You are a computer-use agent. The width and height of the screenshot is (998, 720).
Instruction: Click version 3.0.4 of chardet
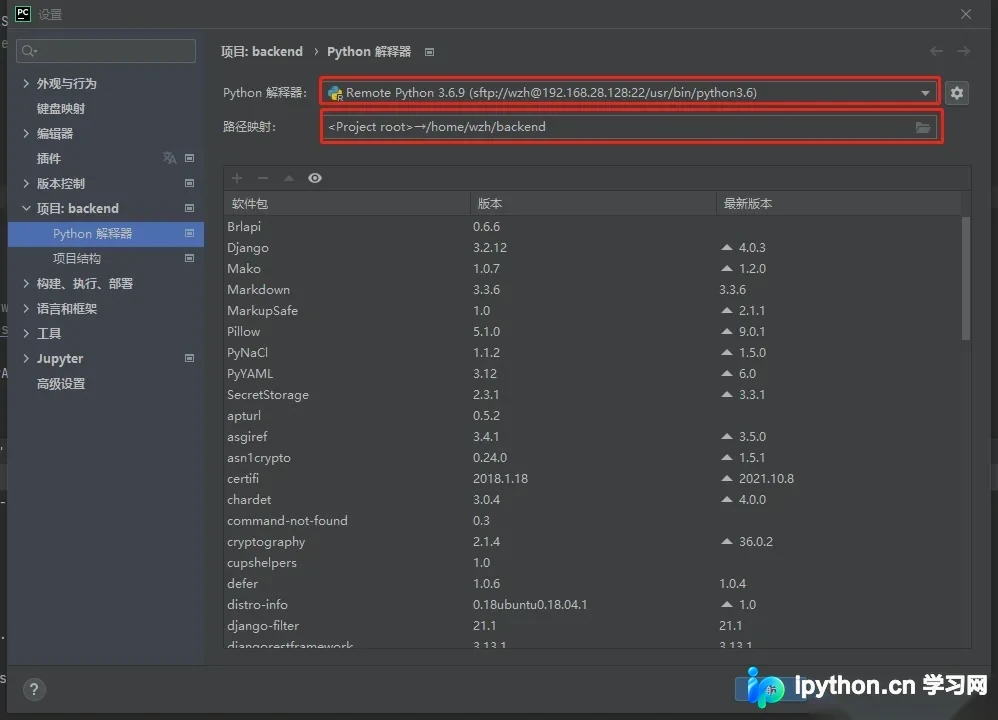point(486,500)
